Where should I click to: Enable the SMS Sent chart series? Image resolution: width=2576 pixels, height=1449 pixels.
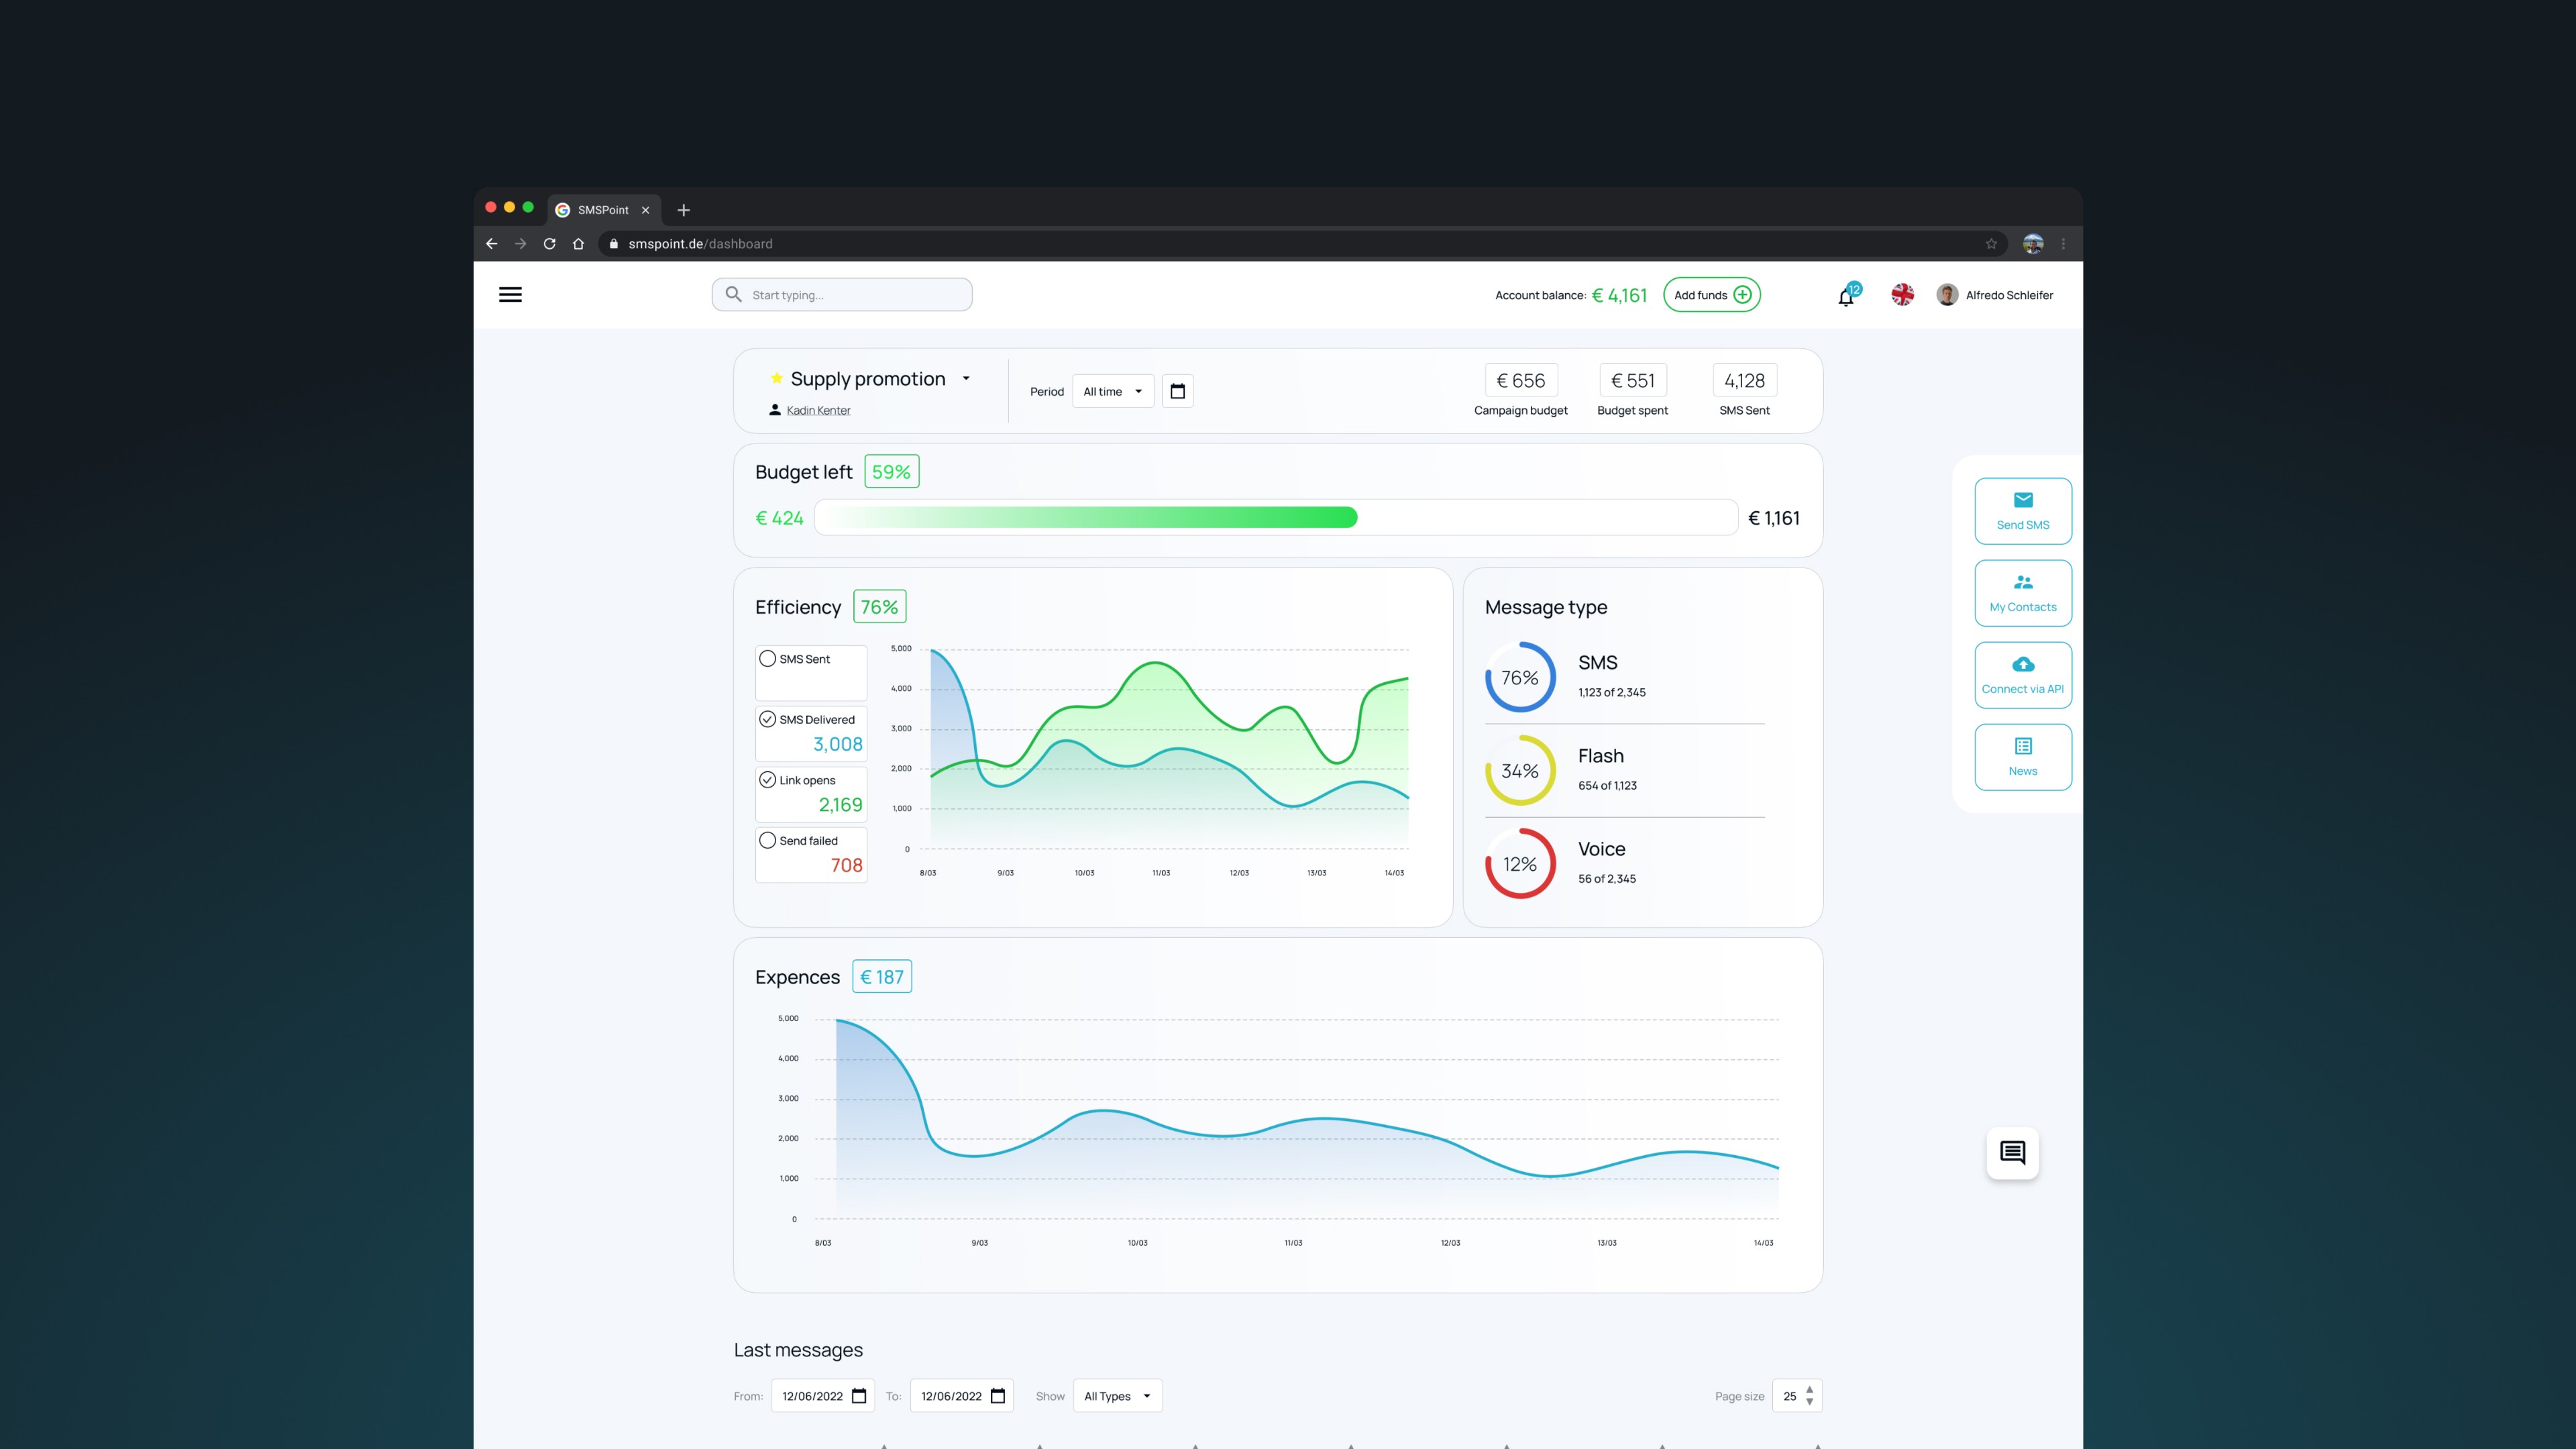tap(768, 659)
